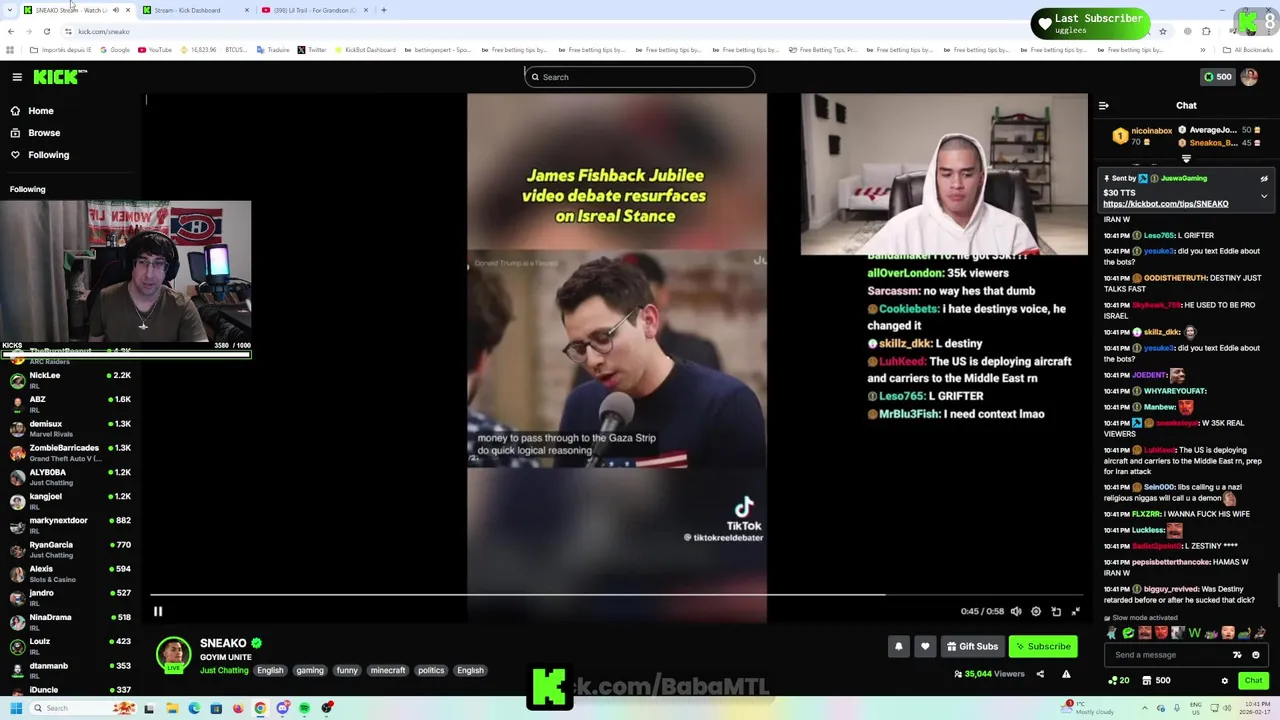Open ZombieBarricades channel in the following list

click(70, 453)
